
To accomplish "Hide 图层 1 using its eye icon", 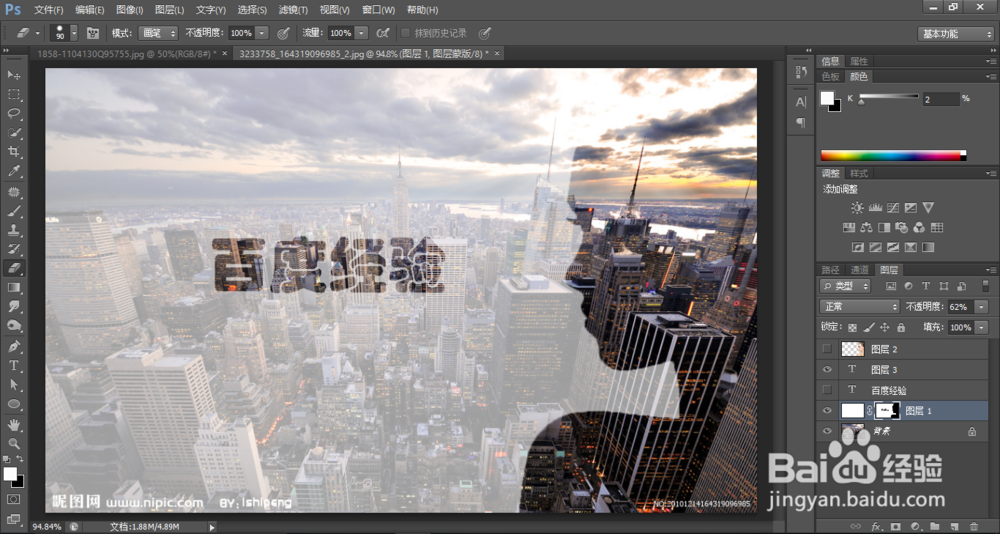I will (x=827, y=410).
